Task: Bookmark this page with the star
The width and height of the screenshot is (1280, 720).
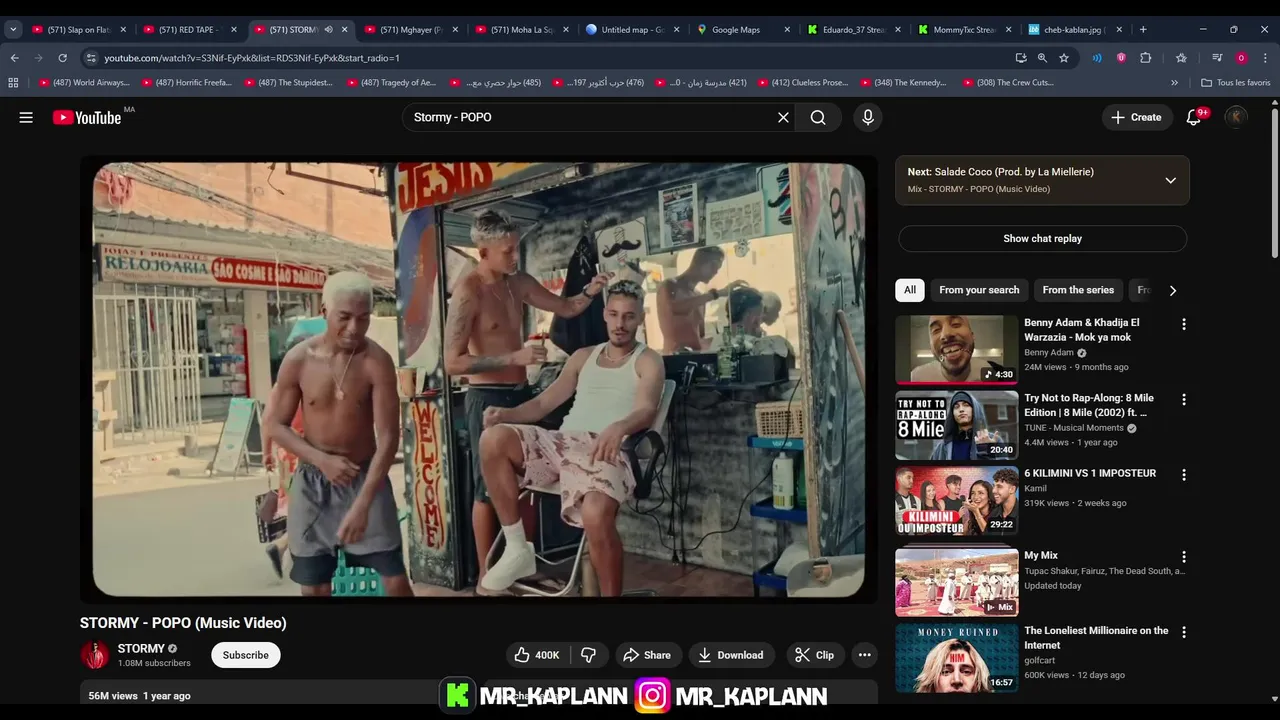Action: (x=1064, y=58)
